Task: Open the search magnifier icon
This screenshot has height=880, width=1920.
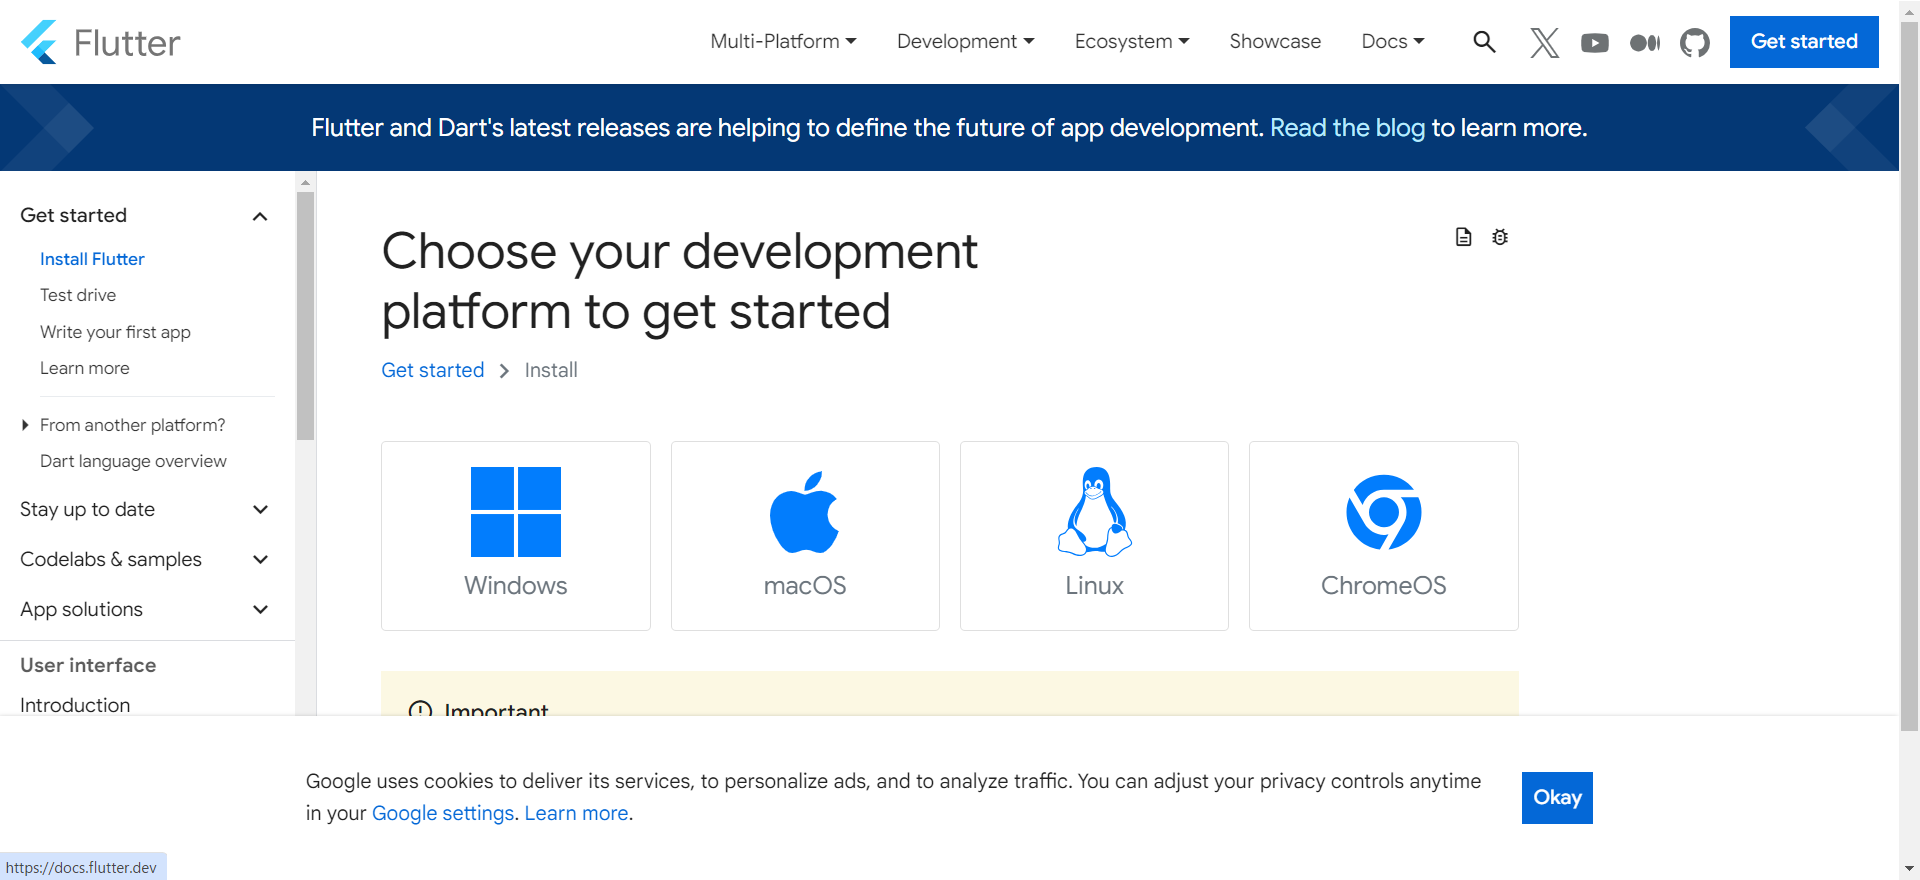Action: point(1484,42)
